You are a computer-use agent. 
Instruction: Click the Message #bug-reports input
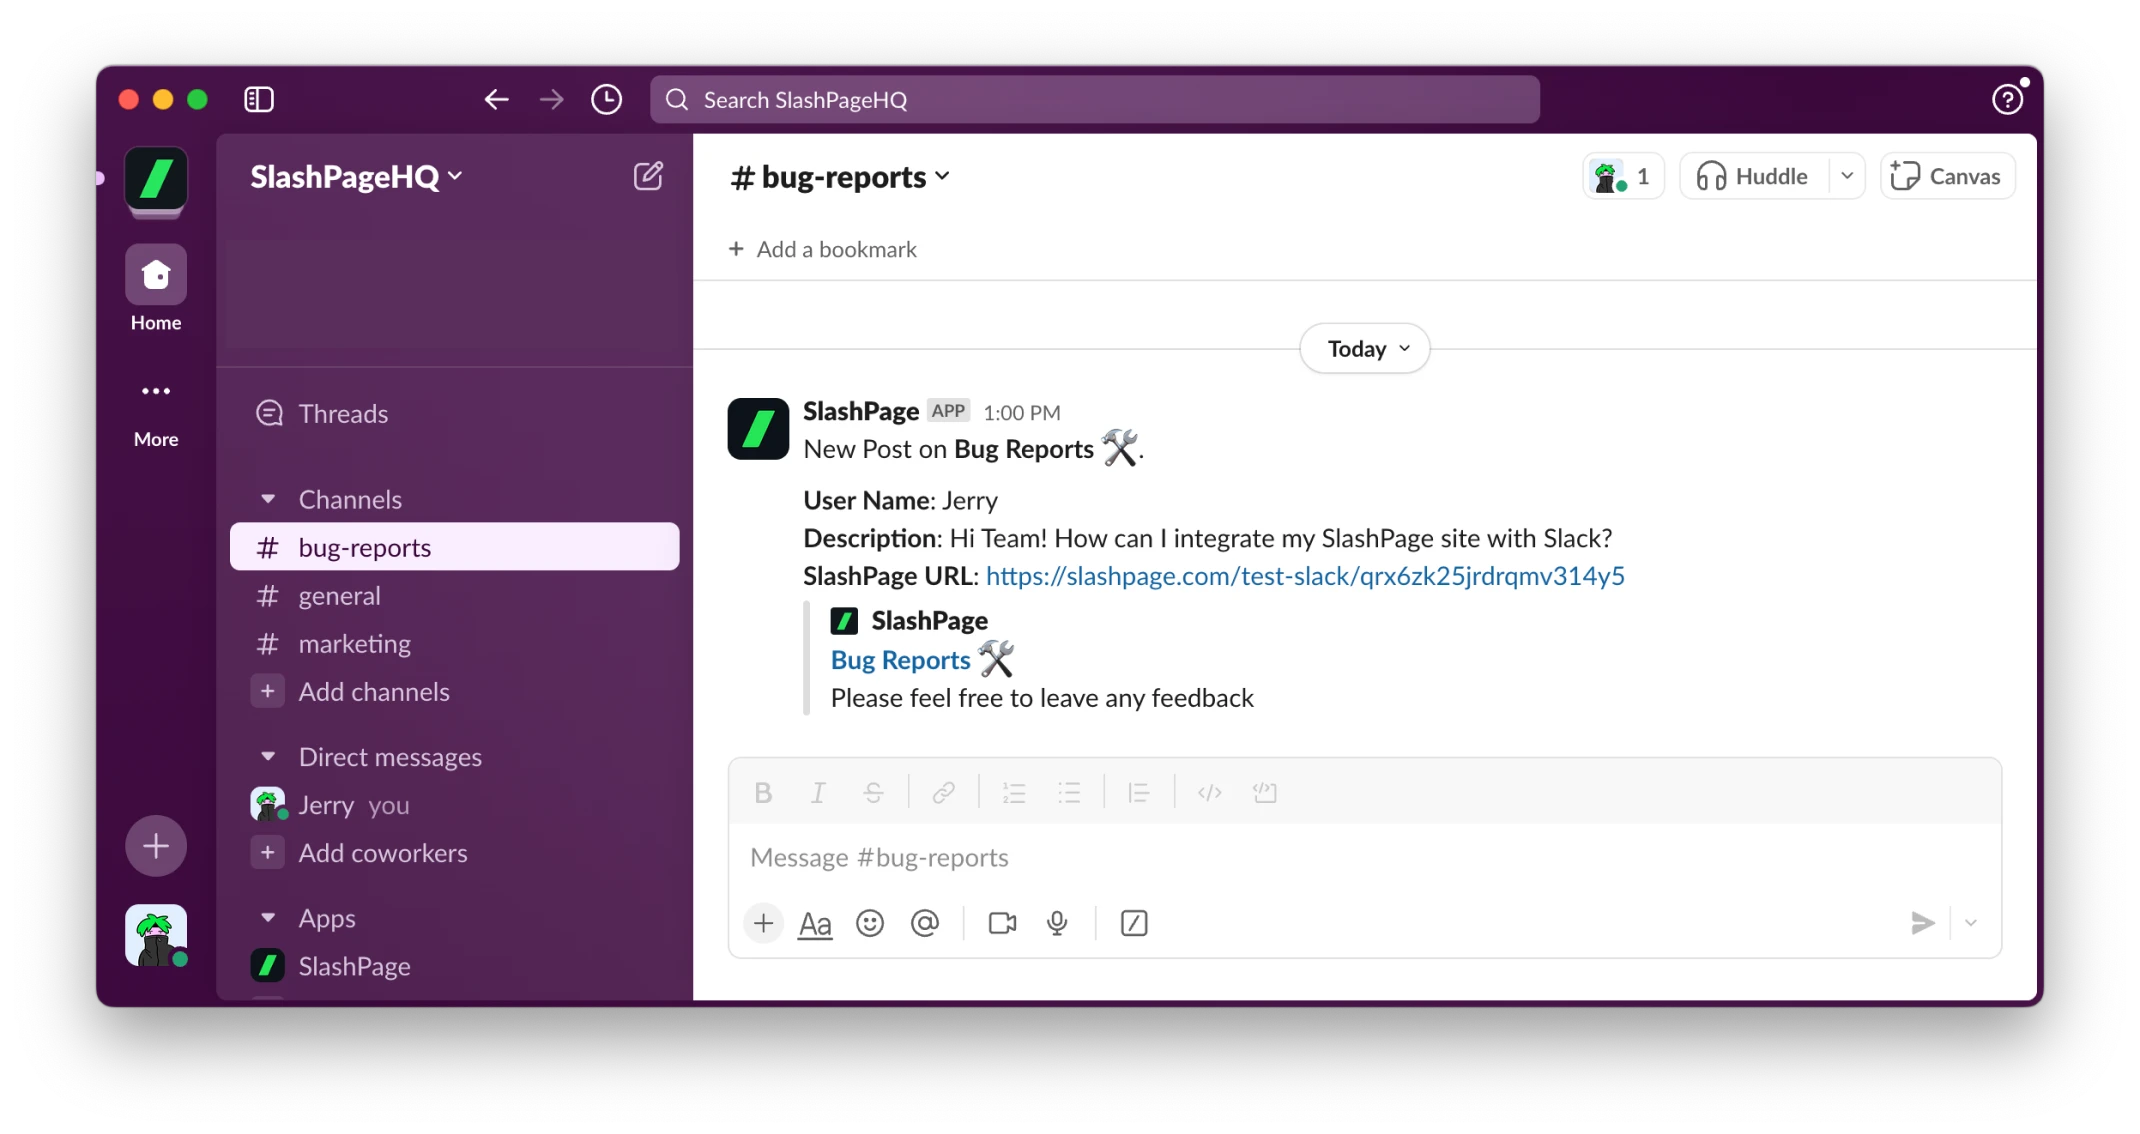pyautogui.click(x=1365, y=858)
